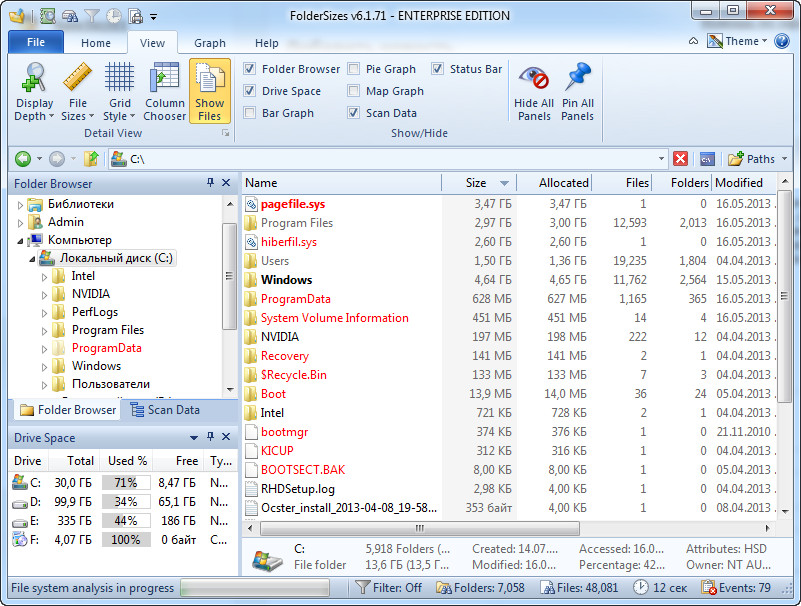
Task: Expand the NVIDIA folder in tree
Action: pos(44,295)
